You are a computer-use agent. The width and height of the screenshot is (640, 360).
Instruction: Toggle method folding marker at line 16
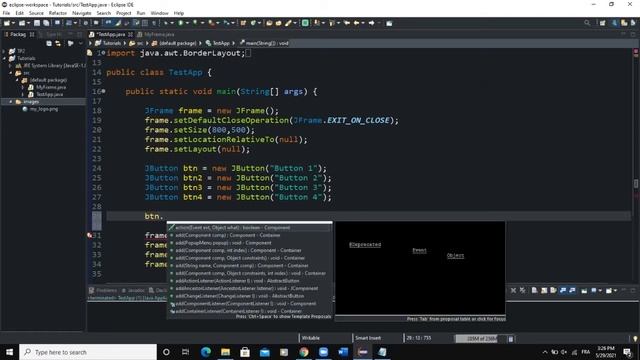point(104,91)
